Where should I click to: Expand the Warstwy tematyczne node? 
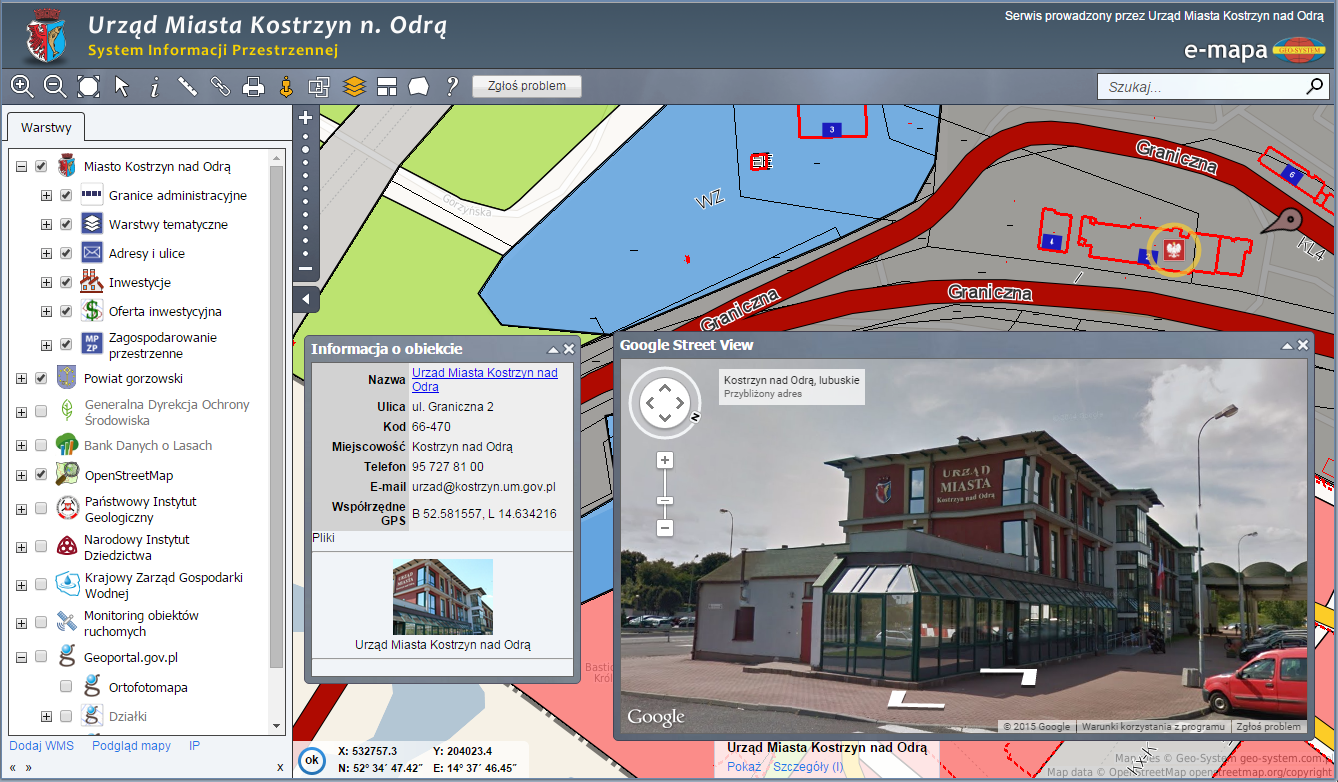pyautogui.click(x=46, y=225)
